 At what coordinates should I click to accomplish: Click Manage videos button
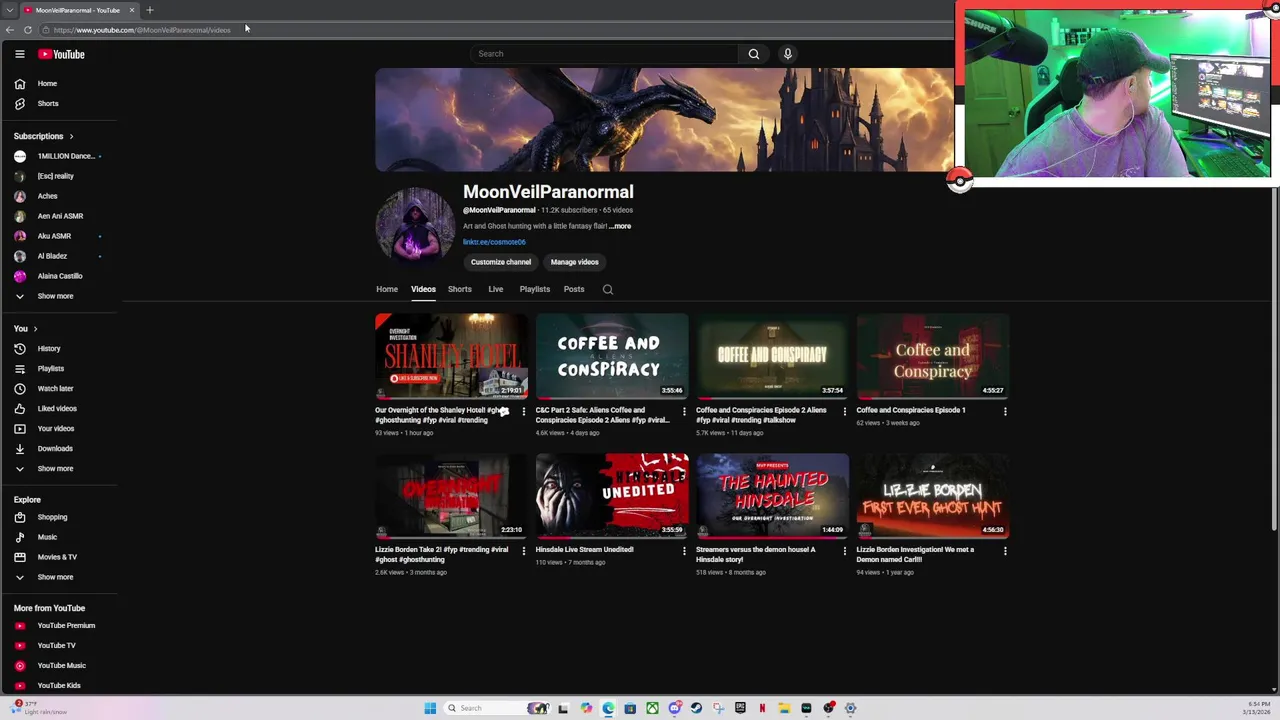574,262
